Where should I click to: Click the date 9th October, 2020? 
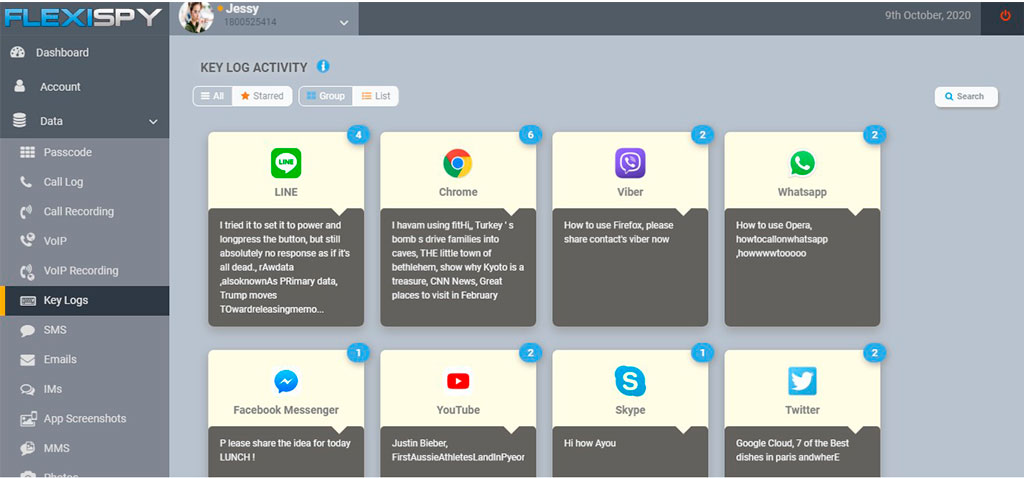coord(927,16)
